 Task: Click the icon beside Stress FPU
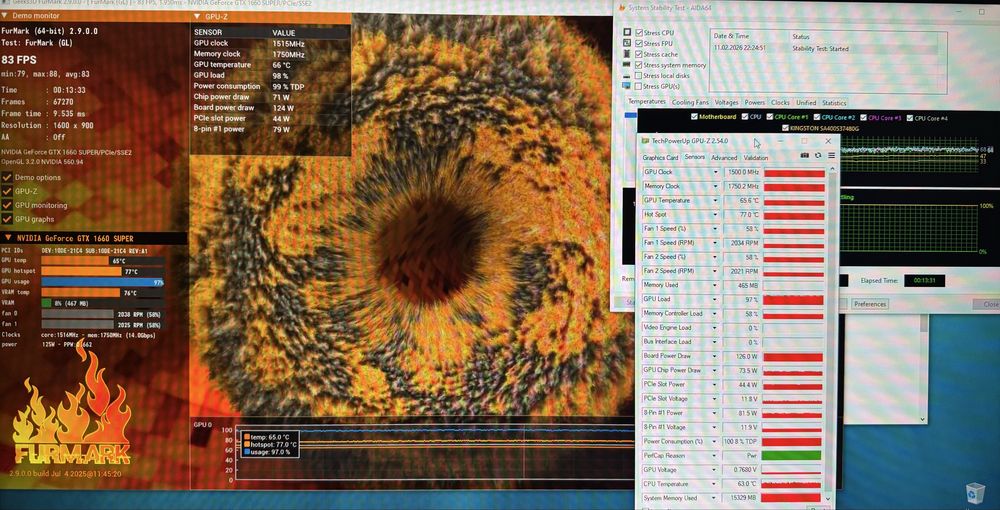[x=627, y=43]
